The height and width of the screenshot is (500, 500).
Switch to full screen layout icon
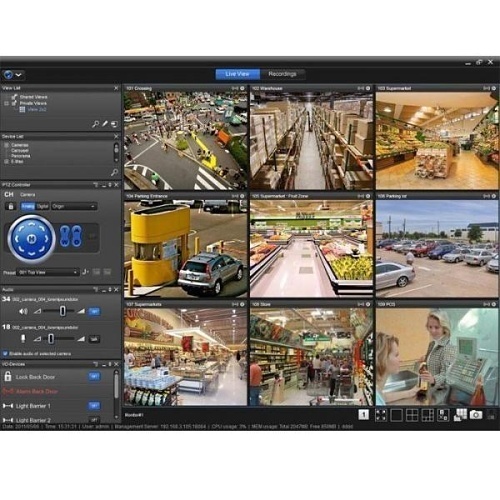381,415
